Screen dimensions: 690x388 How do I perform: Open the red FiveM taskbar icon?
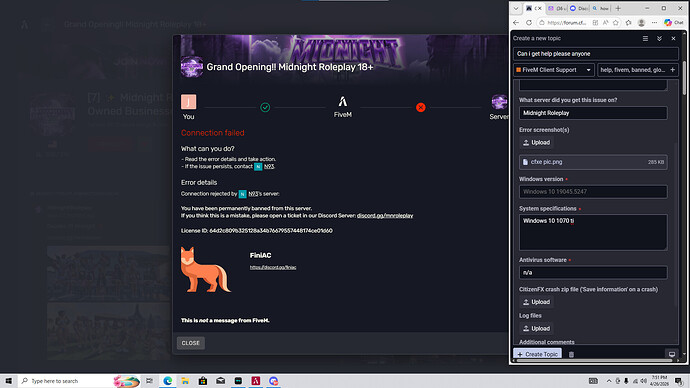tap(256, 381)
